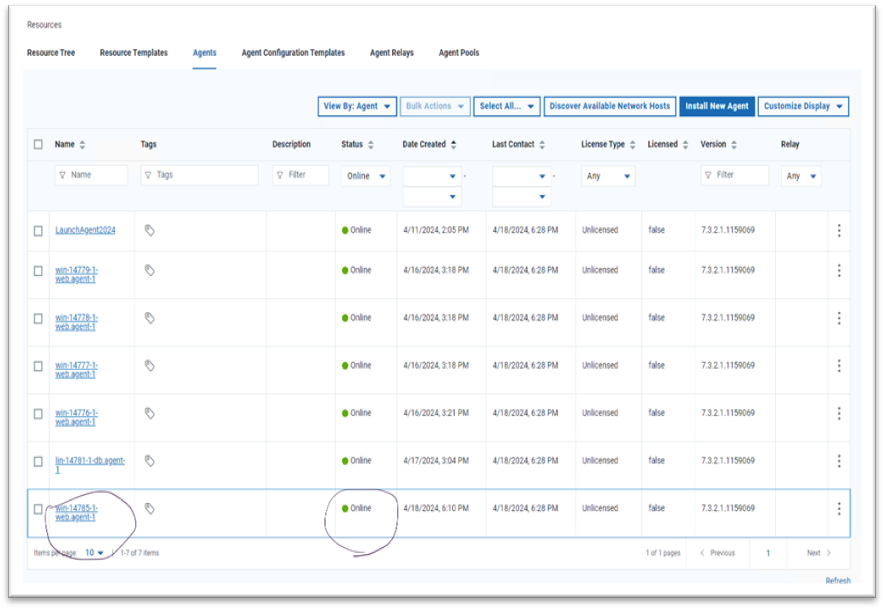Sort by the Date Created column arrows
This screenshot has width=885, height=610.
pos(453,145)
